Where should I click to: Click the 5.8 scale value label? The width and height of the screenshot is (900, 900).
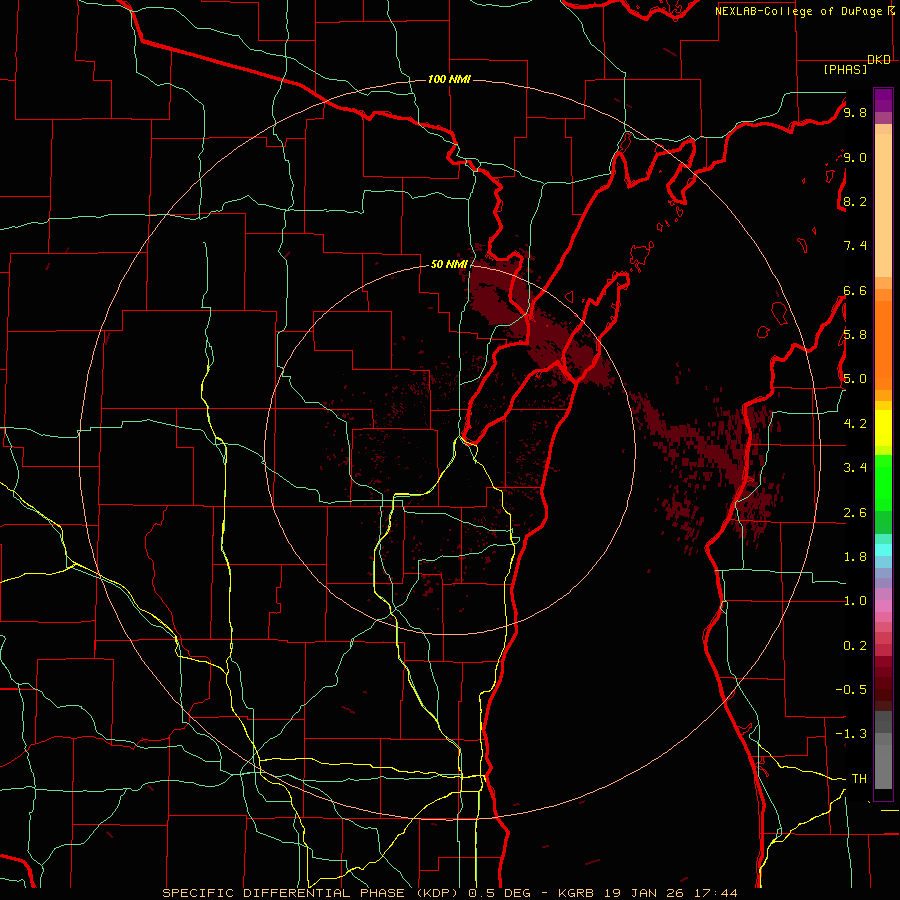tap(855, 335)
